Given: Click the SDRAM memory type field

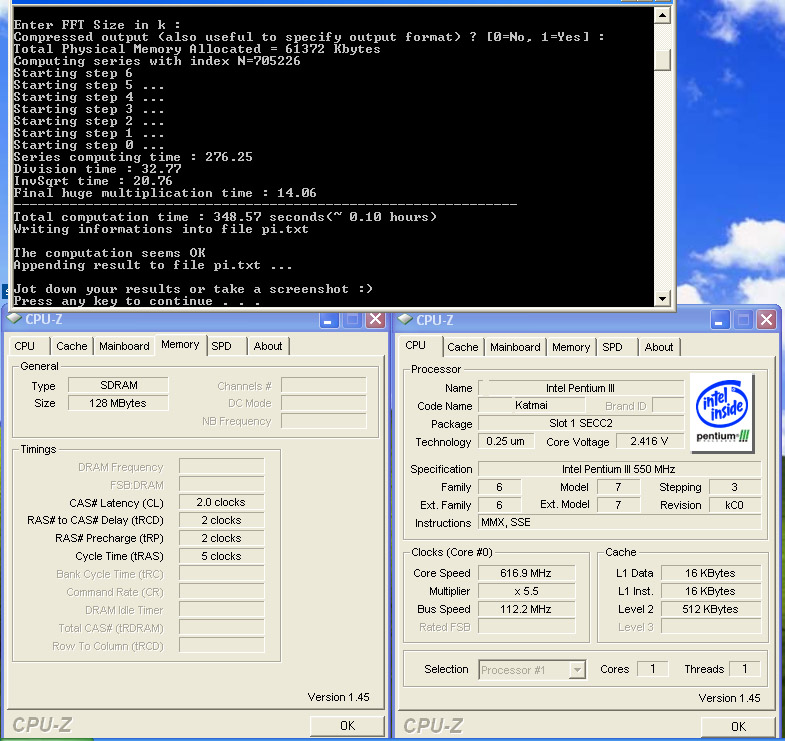Looking at the screenshot, I should coord(118,385).
